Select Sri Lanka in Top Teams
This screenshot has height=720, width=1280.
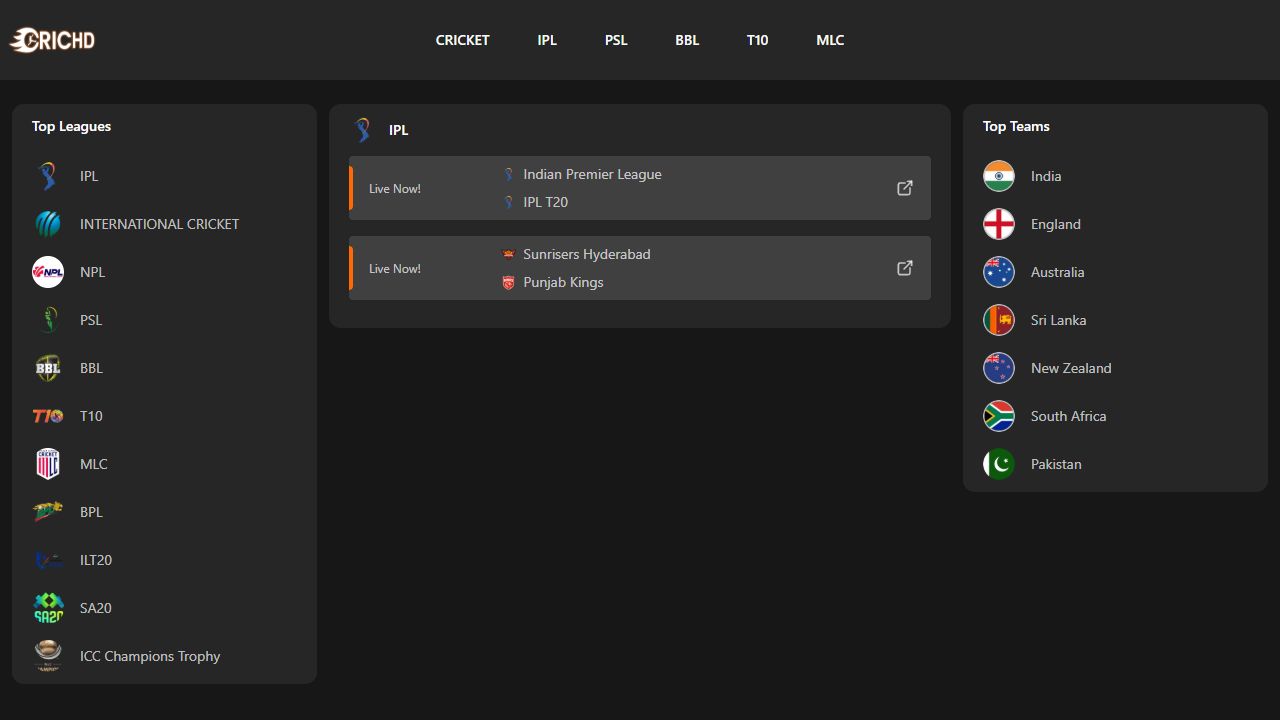(1058, 320)
